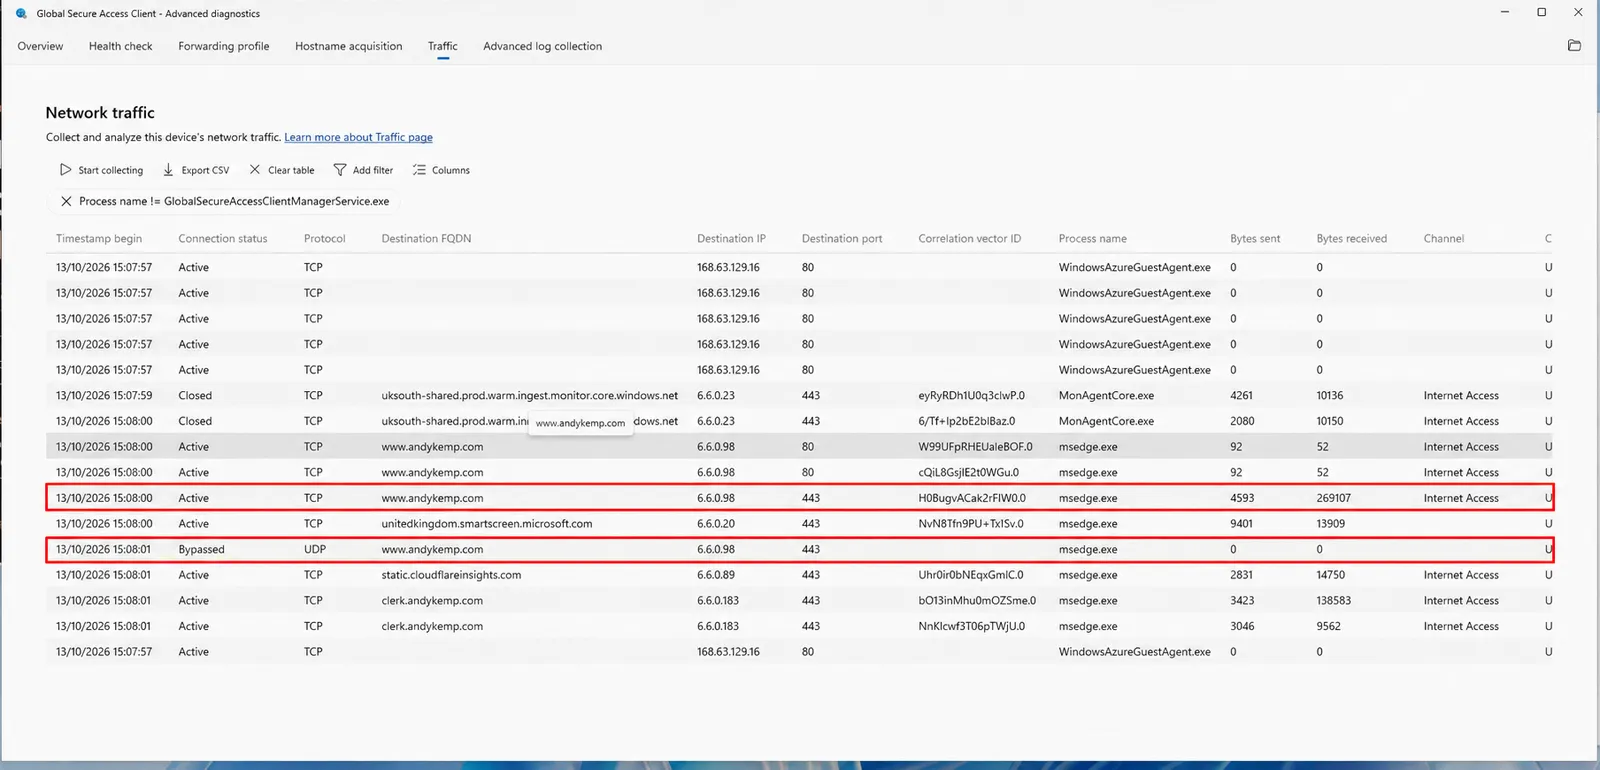The height and width of the screenshot is (770, 1600).
Task: Select the UDP protocol cell
Action: tap(315, 550)
